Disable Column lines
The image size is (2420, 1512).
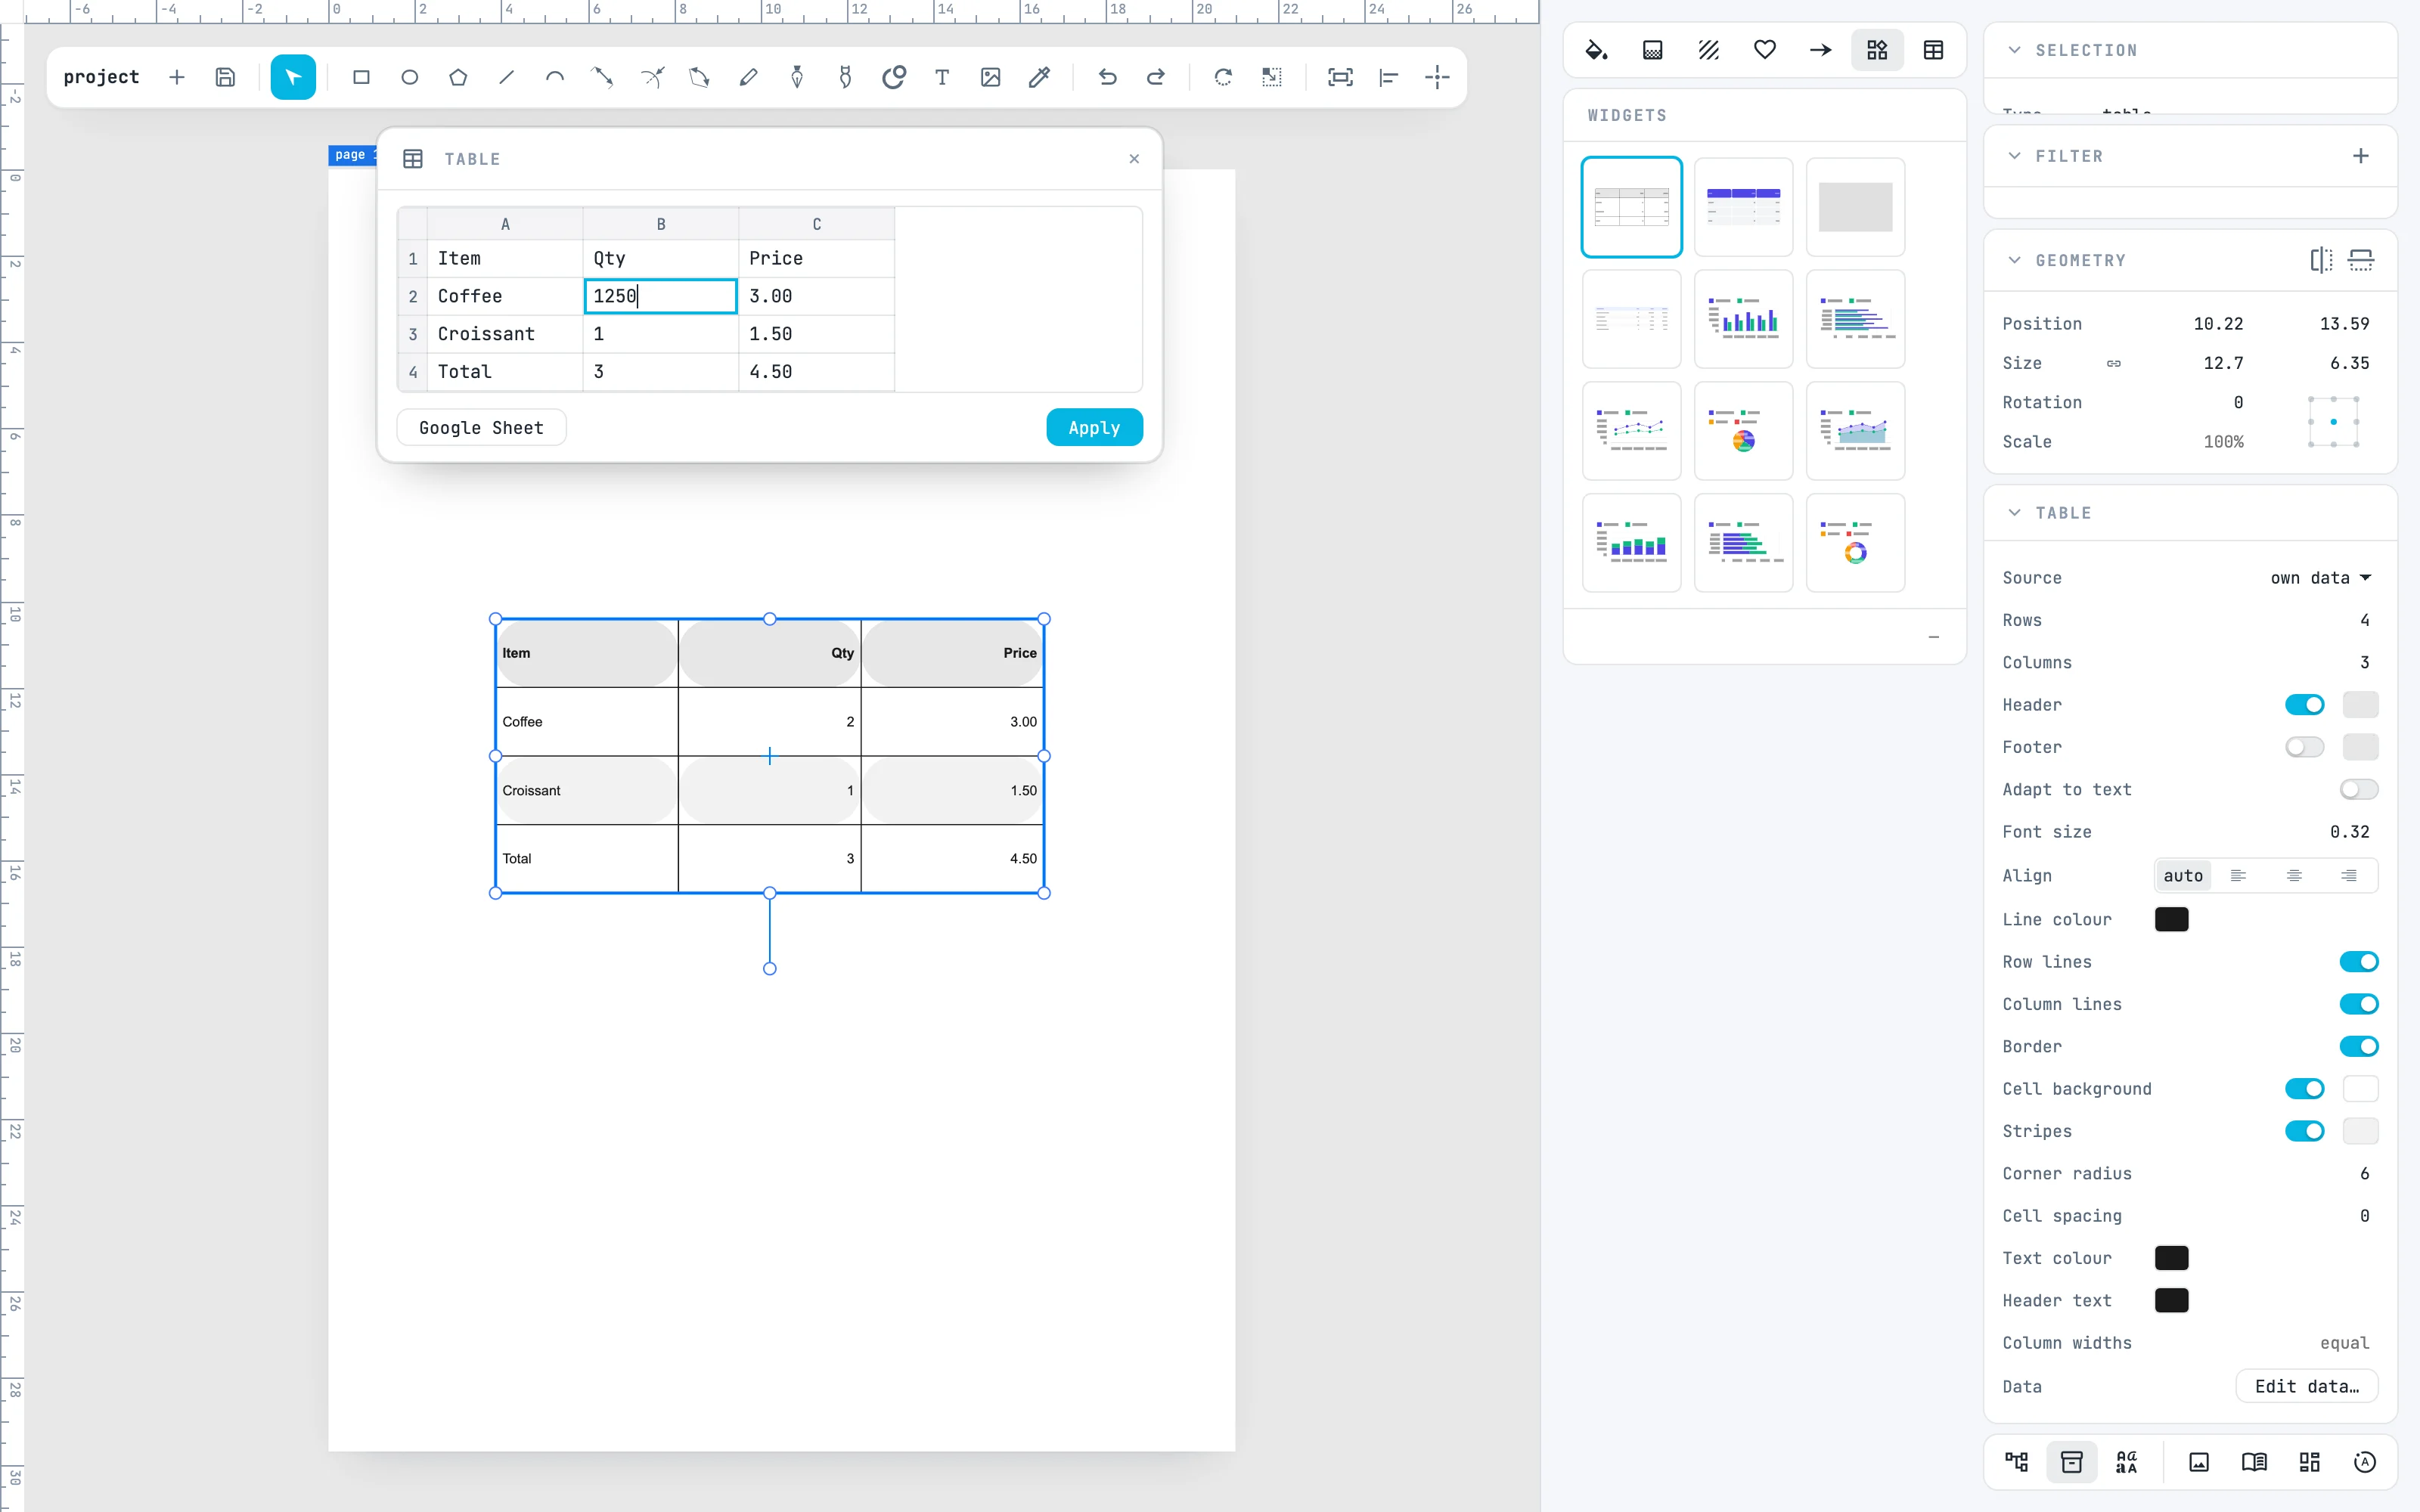(x=2358, y=1004)
